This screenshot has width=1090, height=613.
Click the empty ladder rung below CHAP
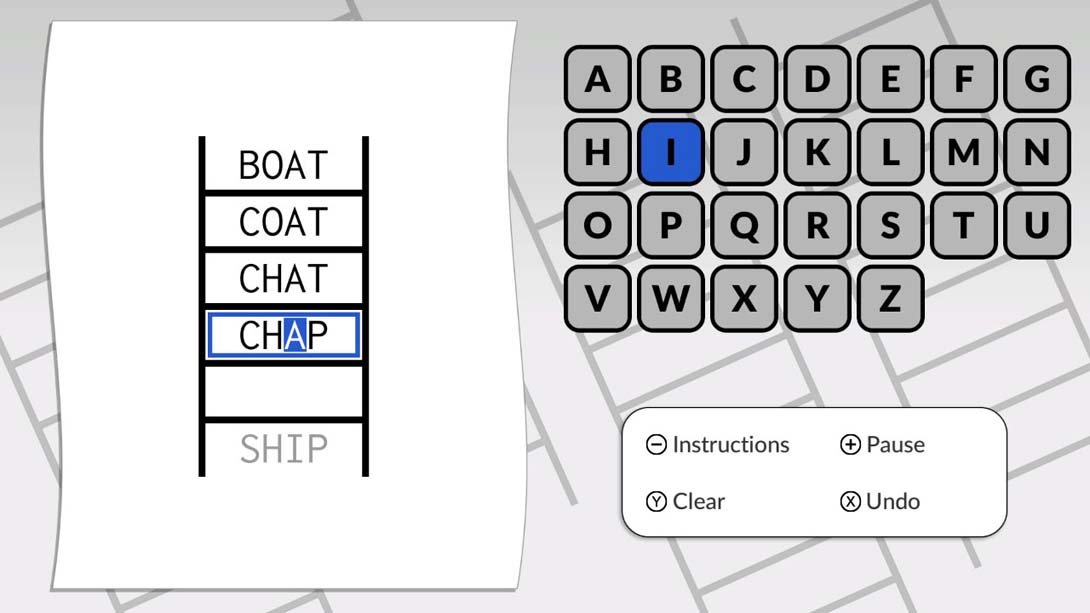pos(283,392)
